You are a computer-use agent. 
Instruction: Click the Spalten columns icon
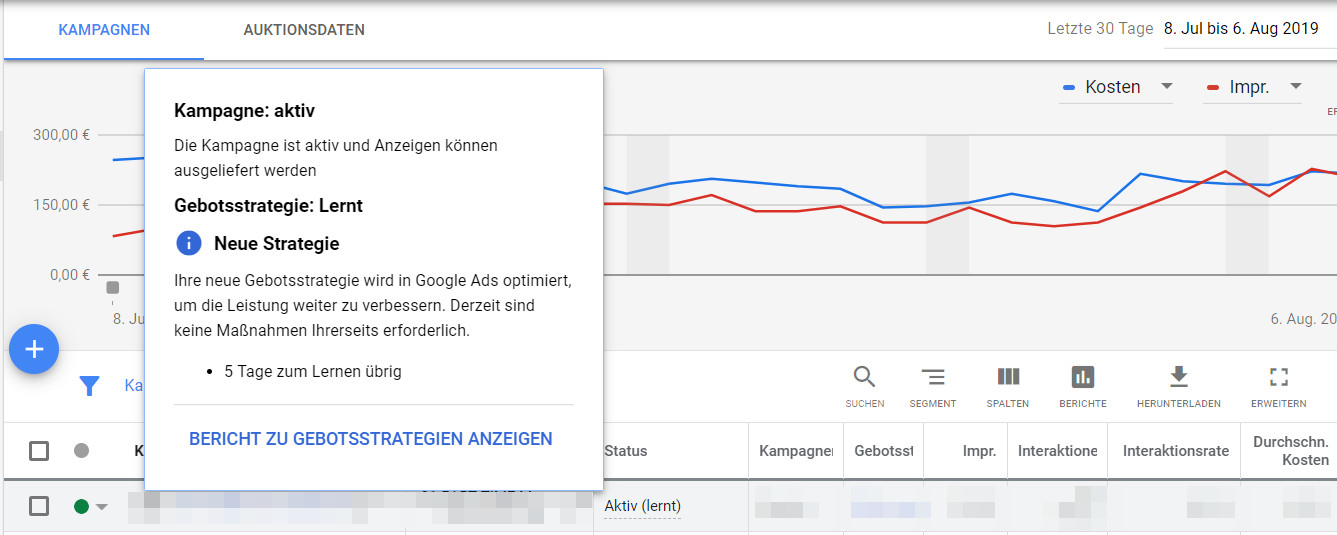(x=1008, y=377)
